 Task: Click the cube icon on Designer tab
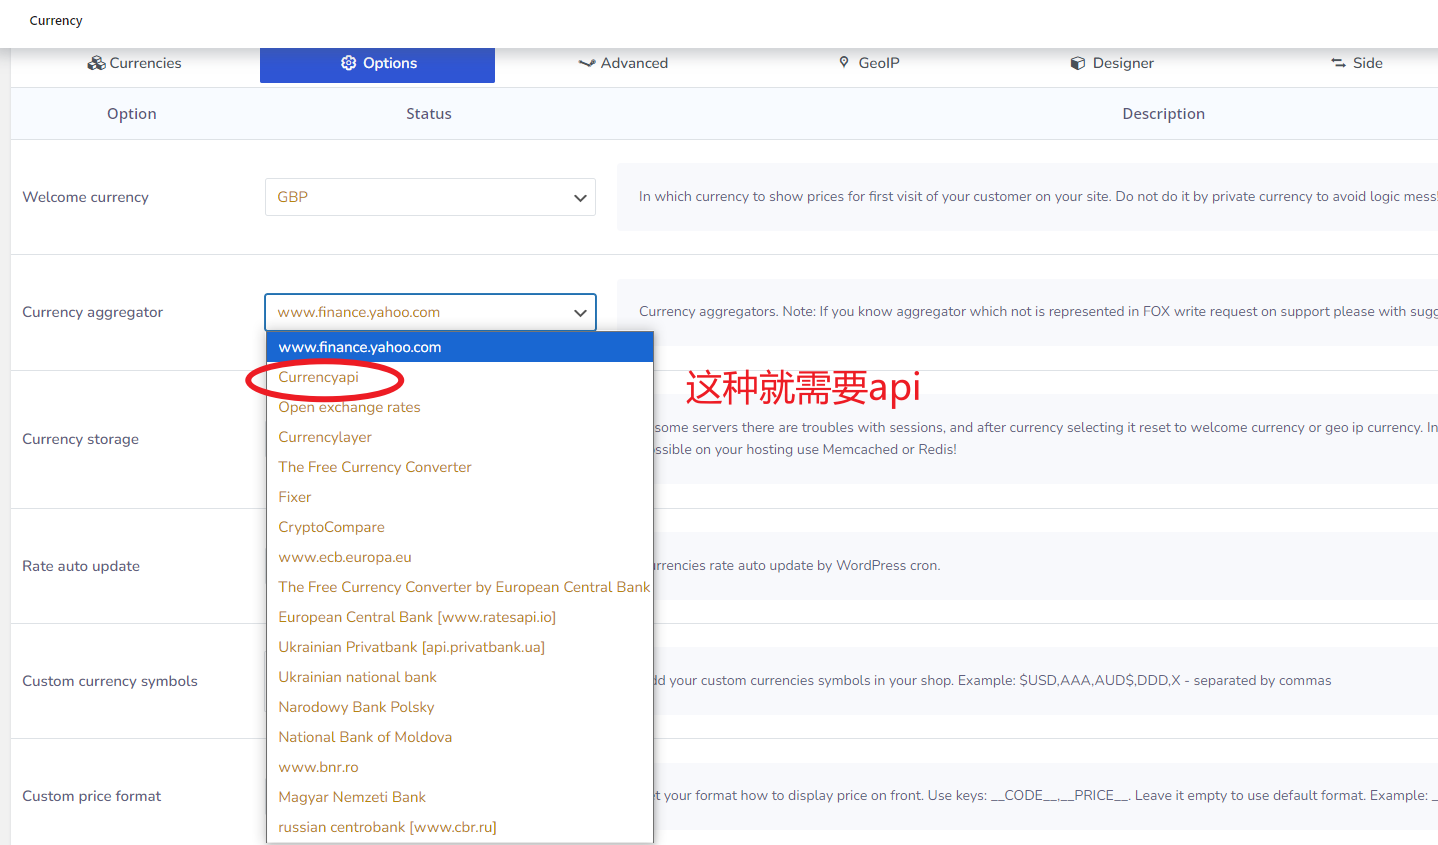tap(1077, 62)
